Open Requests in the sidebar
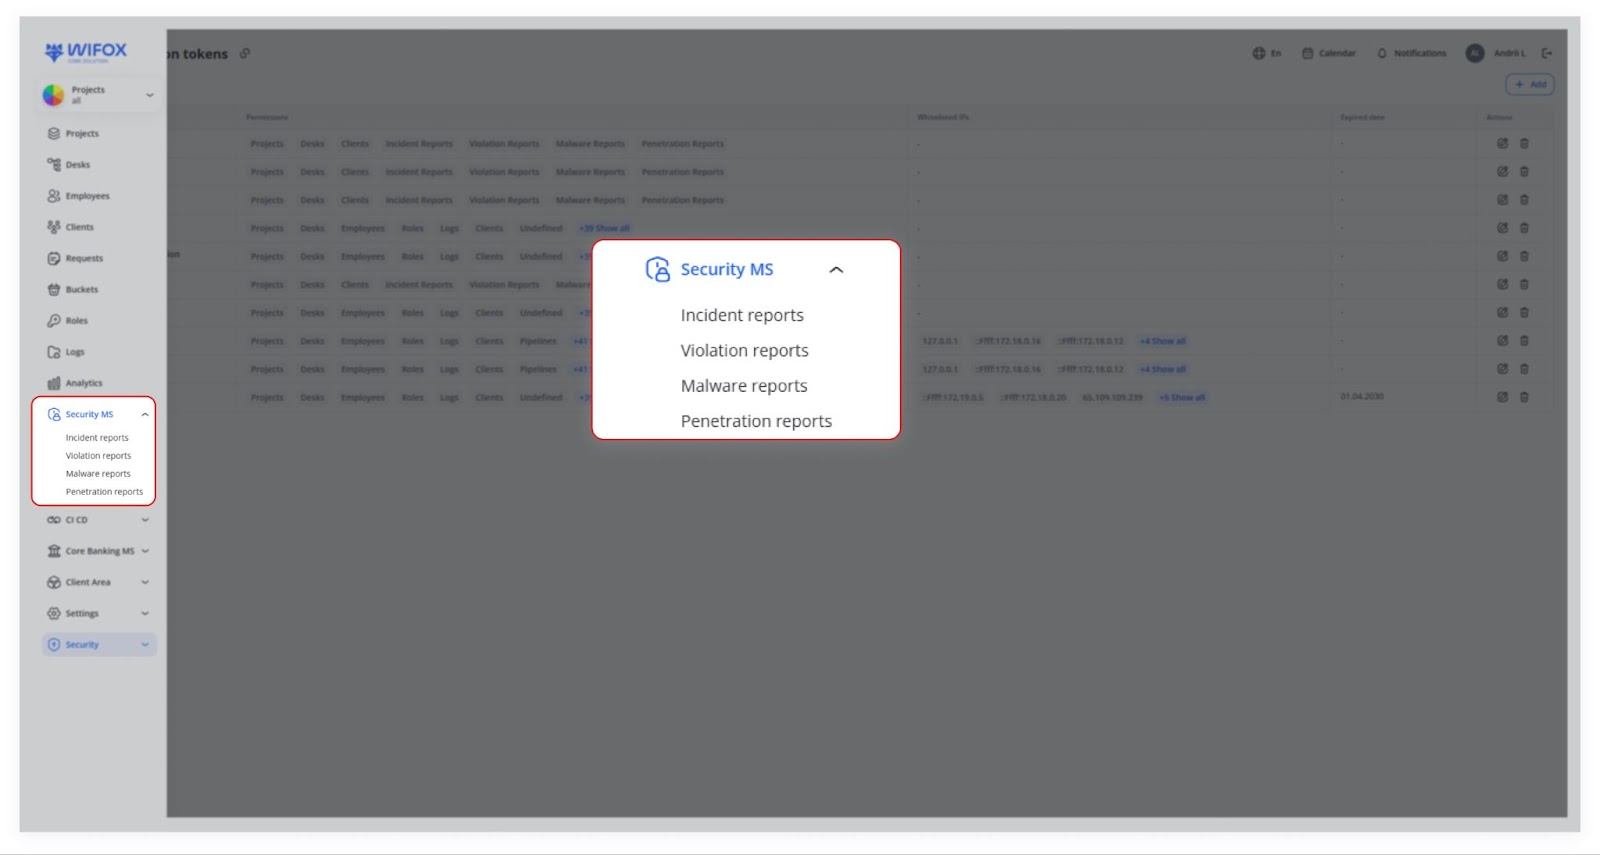This screenshot has height=855, width=1600. point(75,258)
